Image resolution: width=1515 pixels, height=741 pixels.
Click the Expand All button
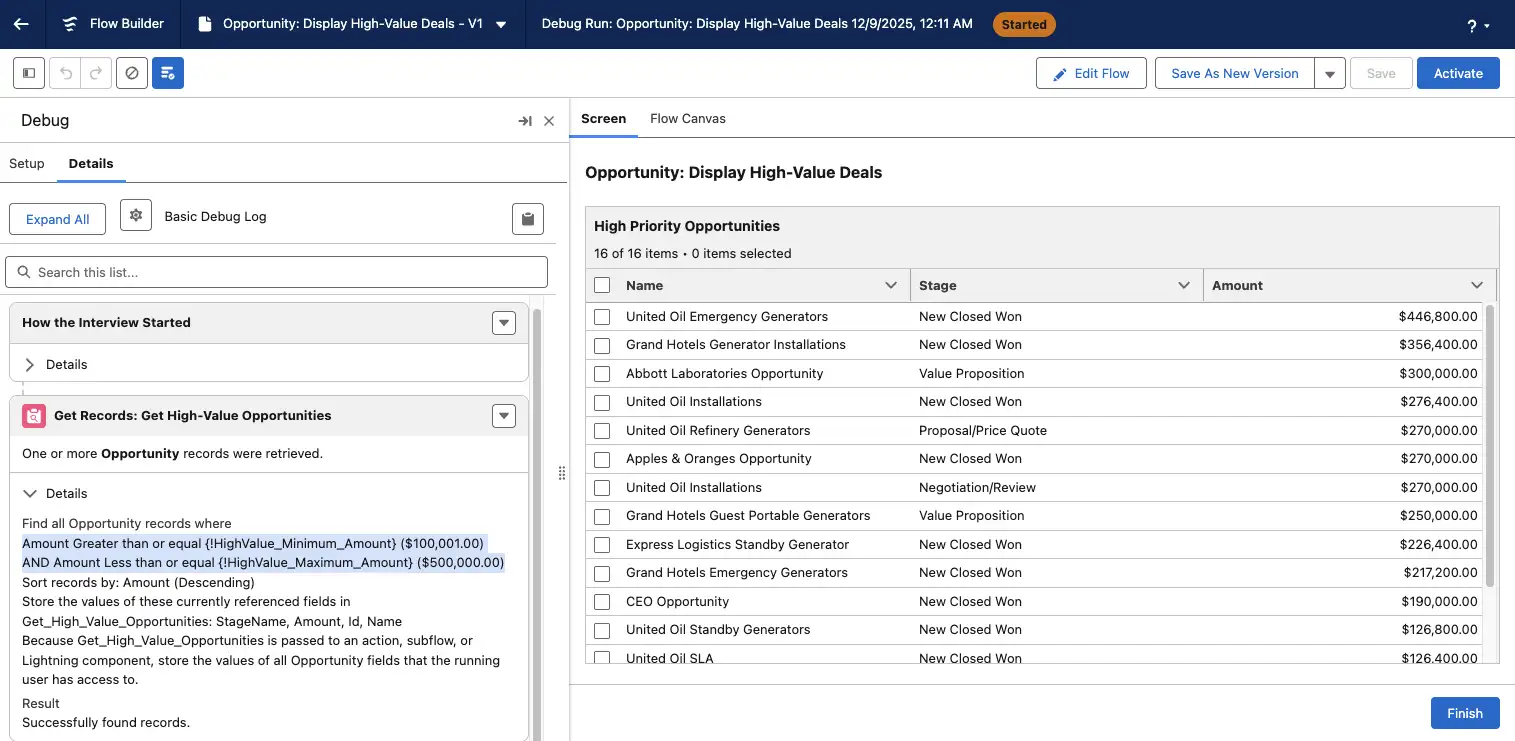[x=57, y=219]
